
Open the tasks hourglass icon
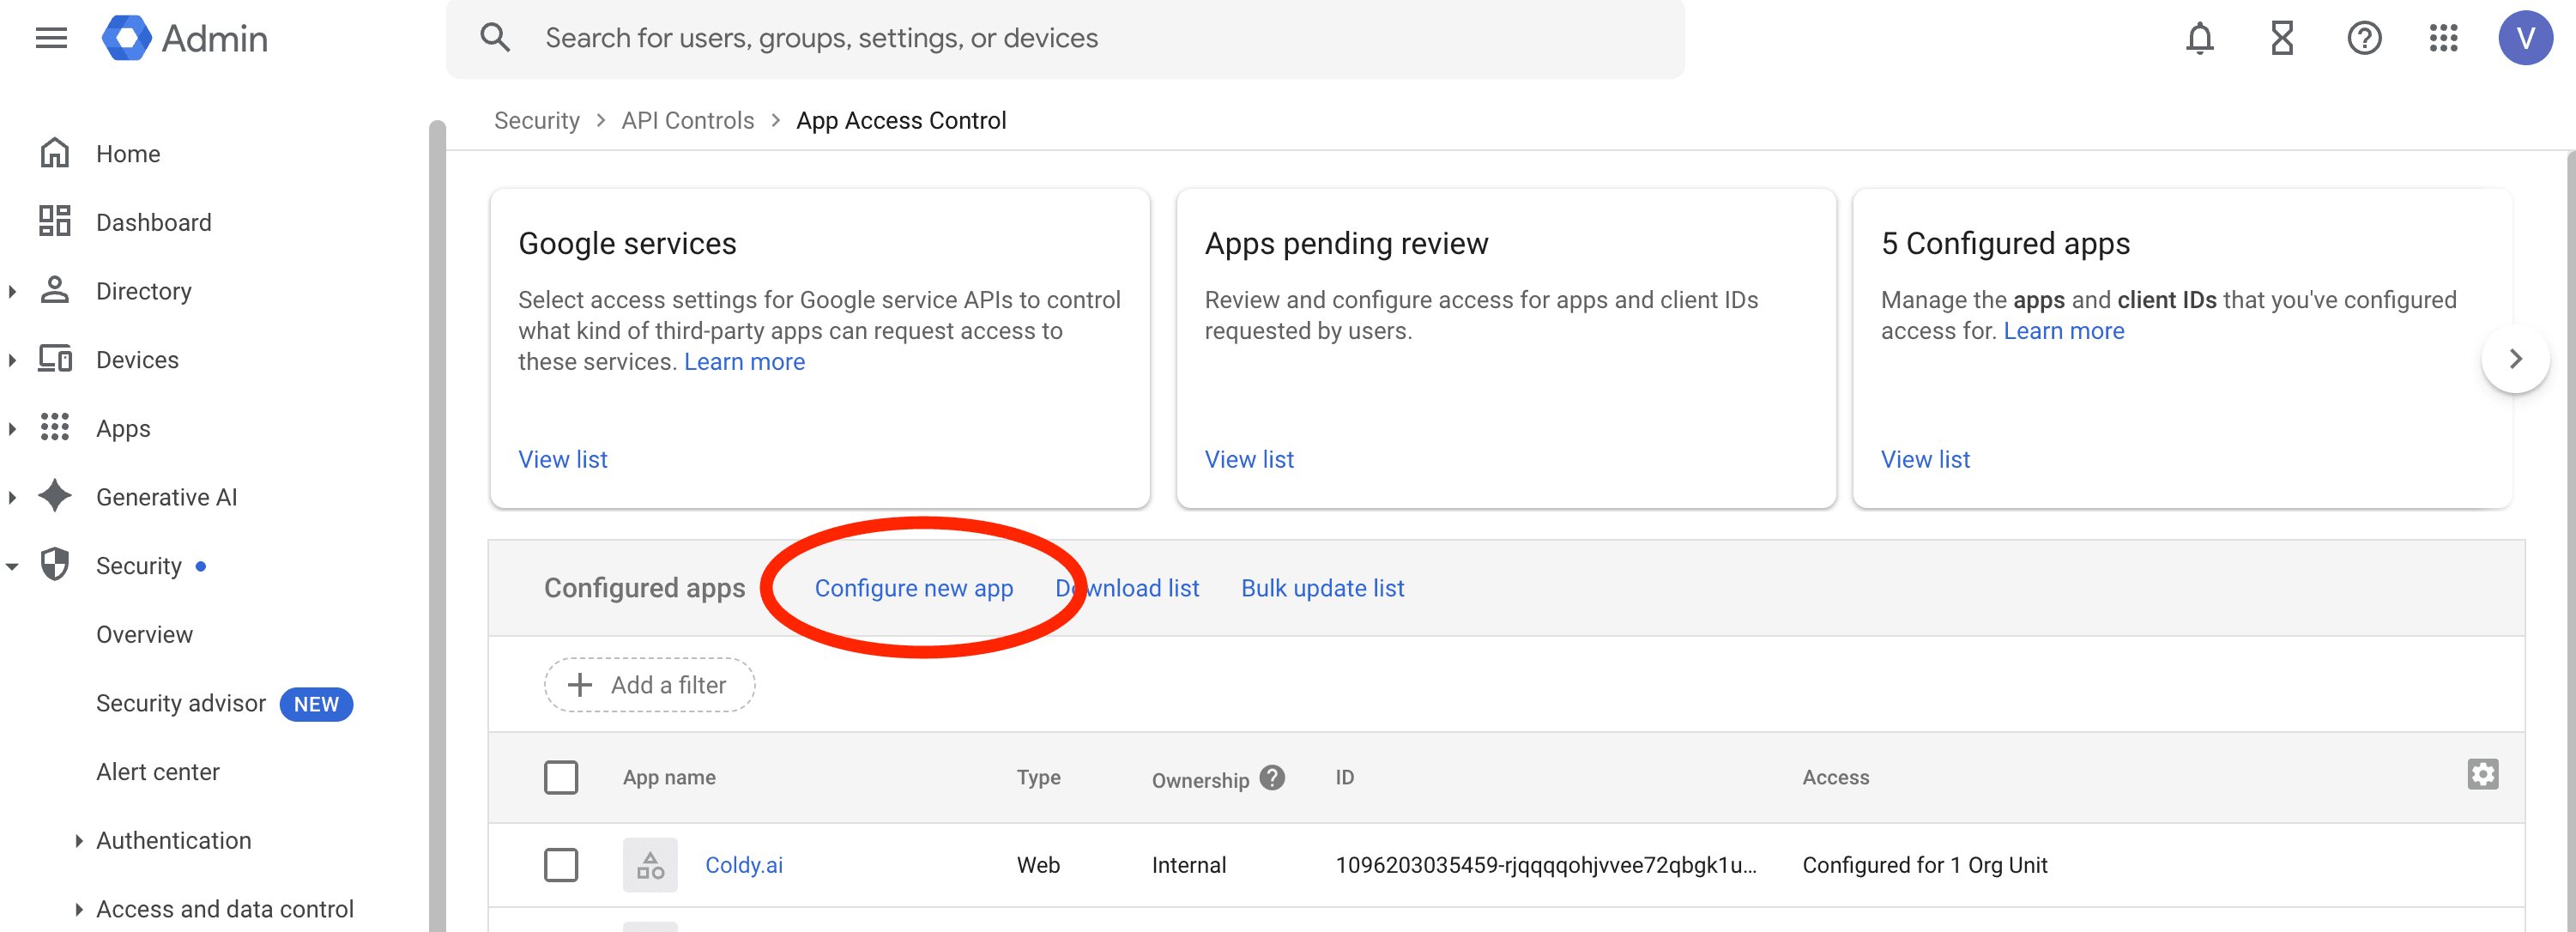click(x=2282, y=38)
